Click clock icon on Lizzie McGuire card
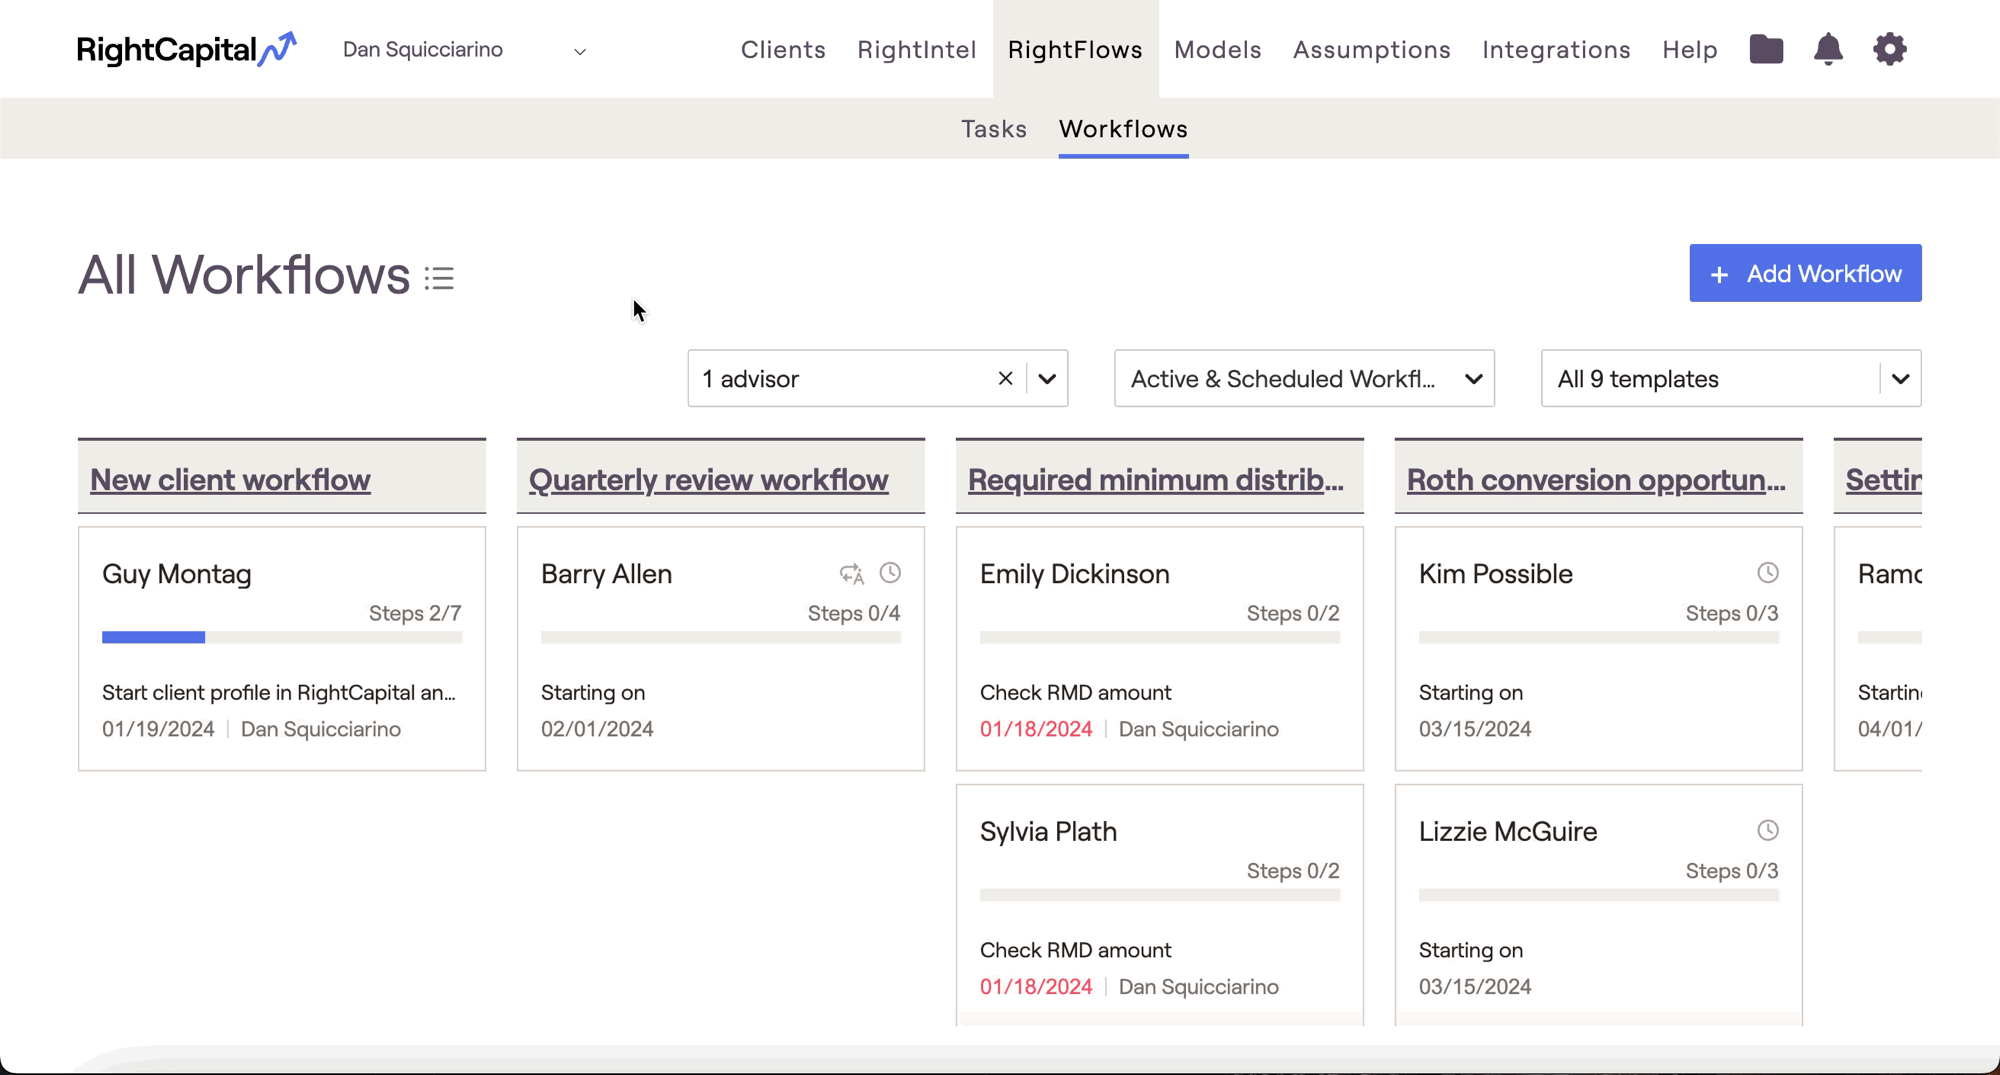 point(1768,831)
